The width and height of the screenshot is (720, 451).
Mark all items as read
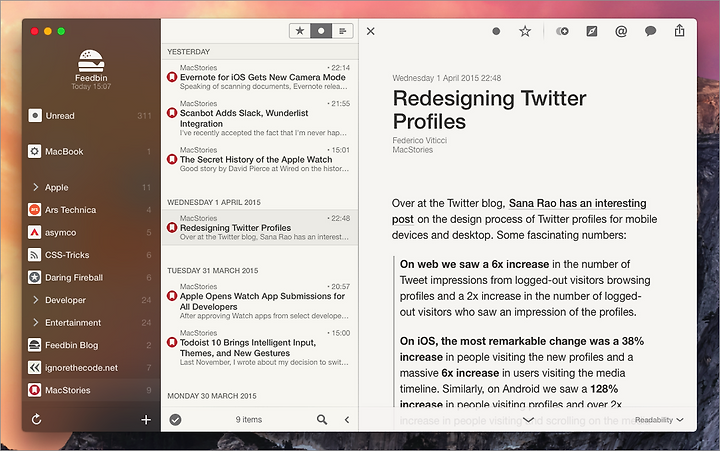coord(175,419)
